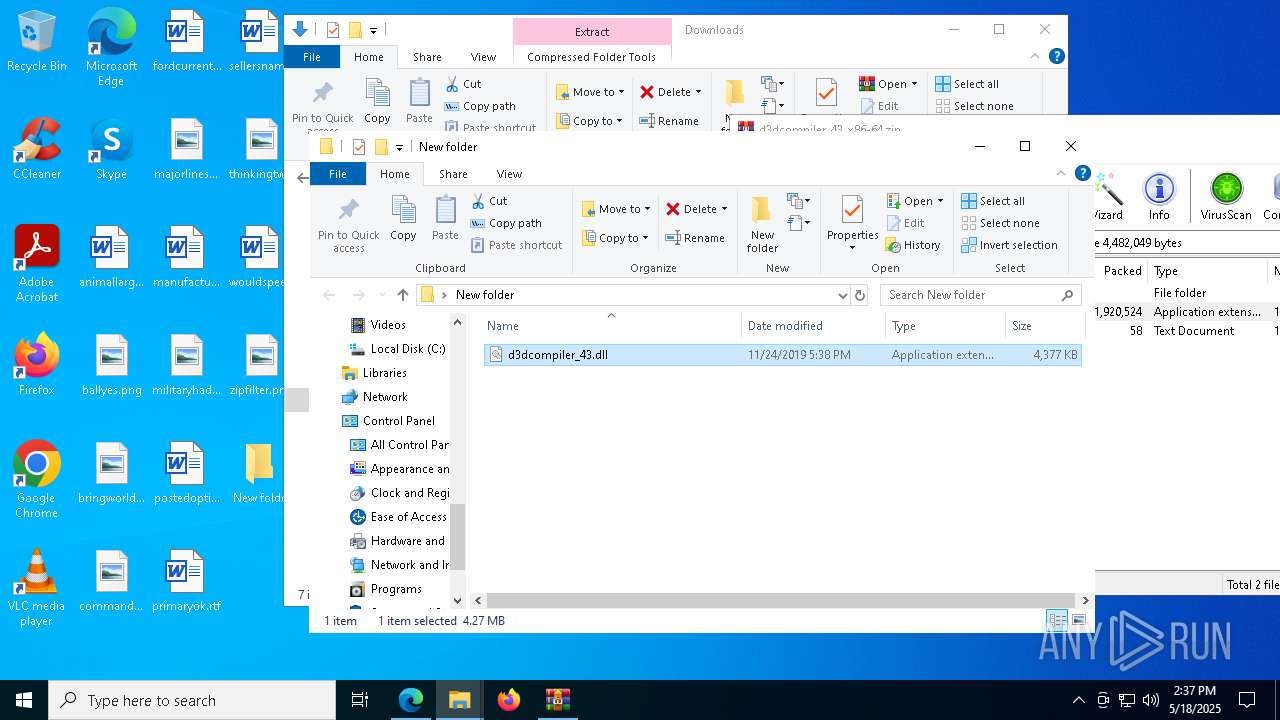Select Videos in navigation pane
Screen dimensions: 1280x720
click(x=388, y=325)
